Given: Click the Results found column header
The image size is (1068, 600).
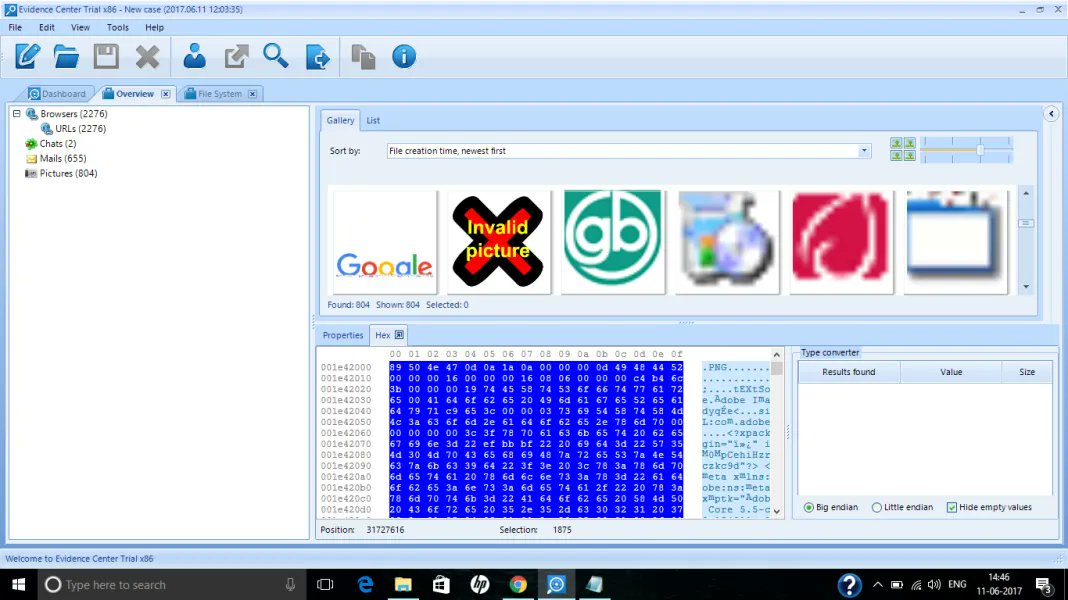Looking at the screenshot, I should pyautogui.click(x=849, y=372).
